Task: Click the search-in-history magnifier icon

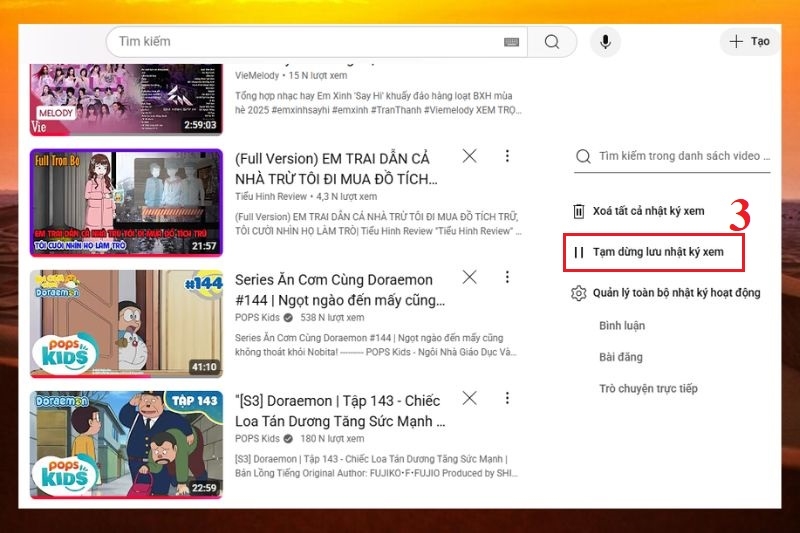Action: coord(583,156)
